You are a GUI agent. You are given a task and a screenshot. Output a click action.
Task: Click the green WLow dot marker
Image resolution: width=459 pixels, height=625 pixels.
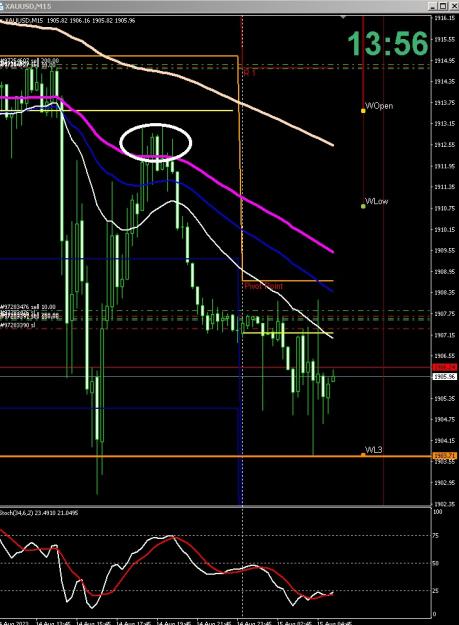click(363, 206)
